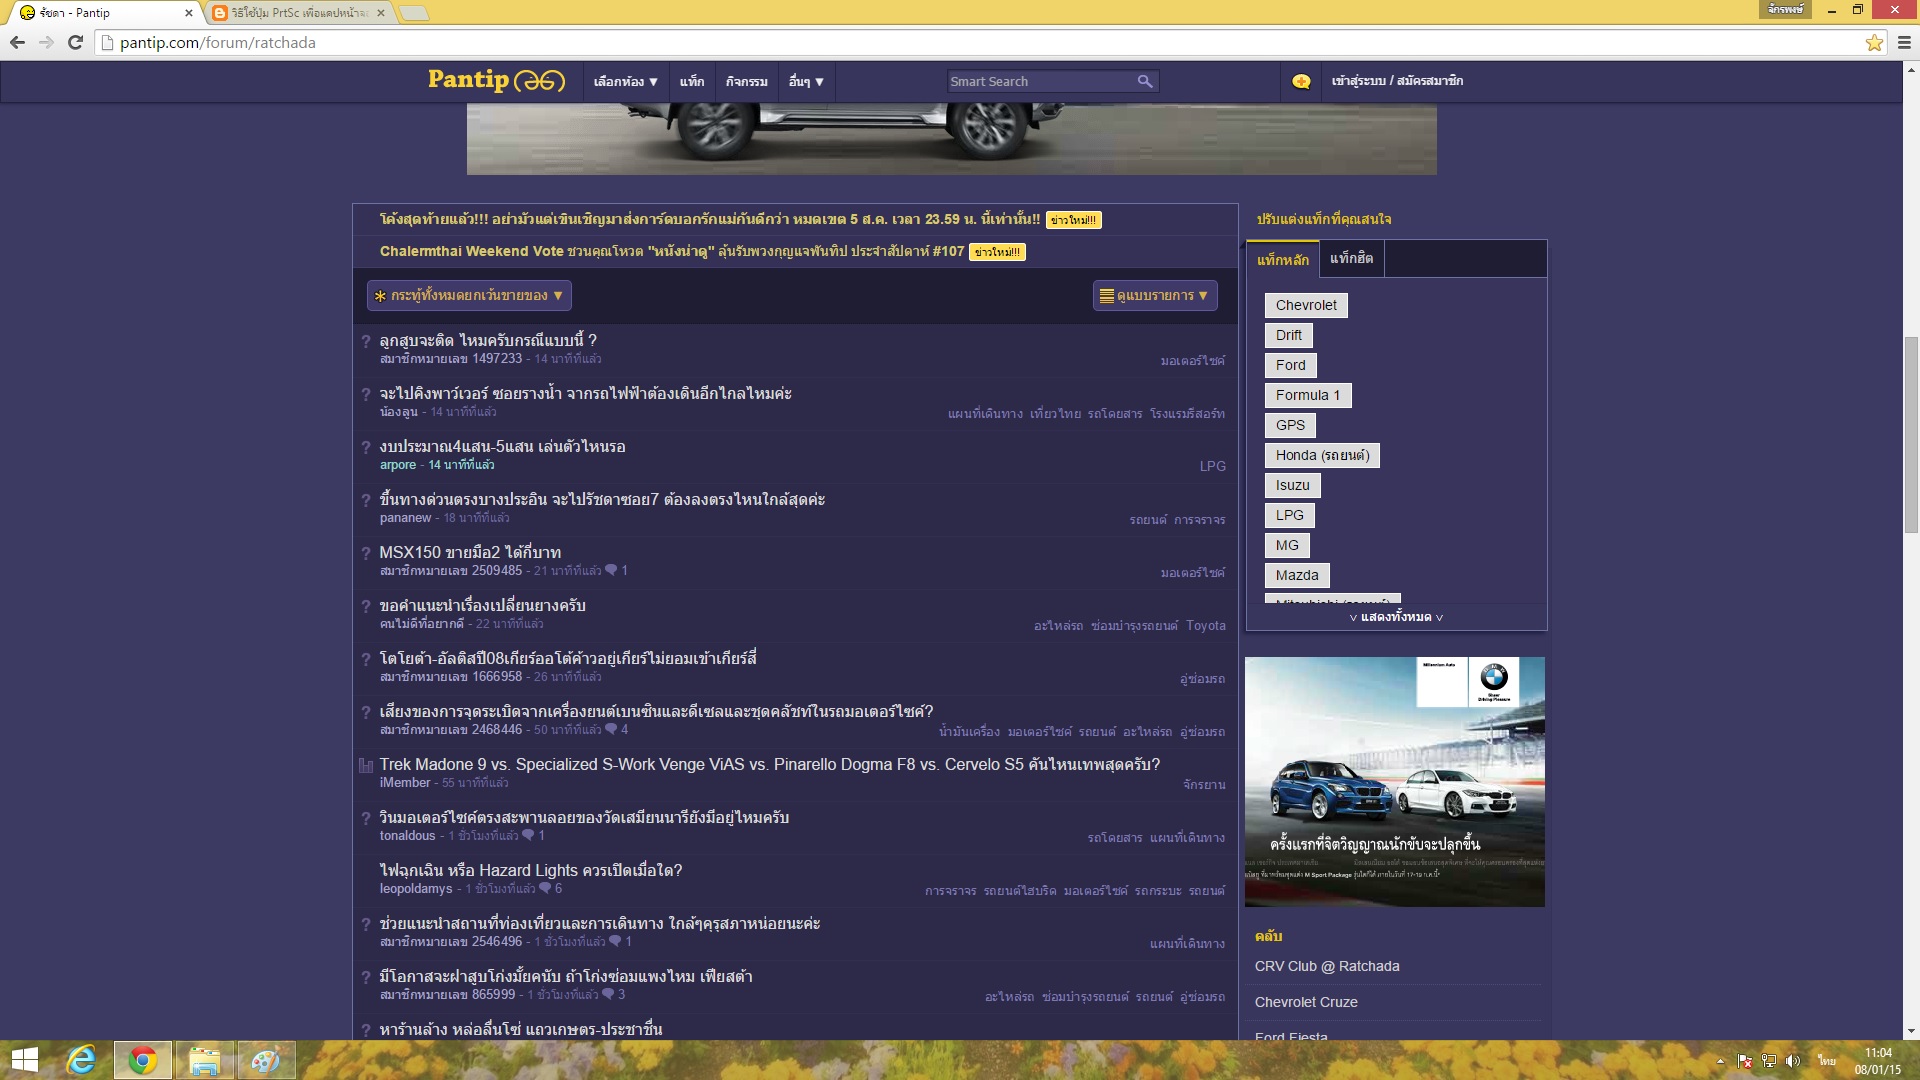Click the back navigation arrow
The height and width of the screenshot is (1080, 1920).
(17, 42)
